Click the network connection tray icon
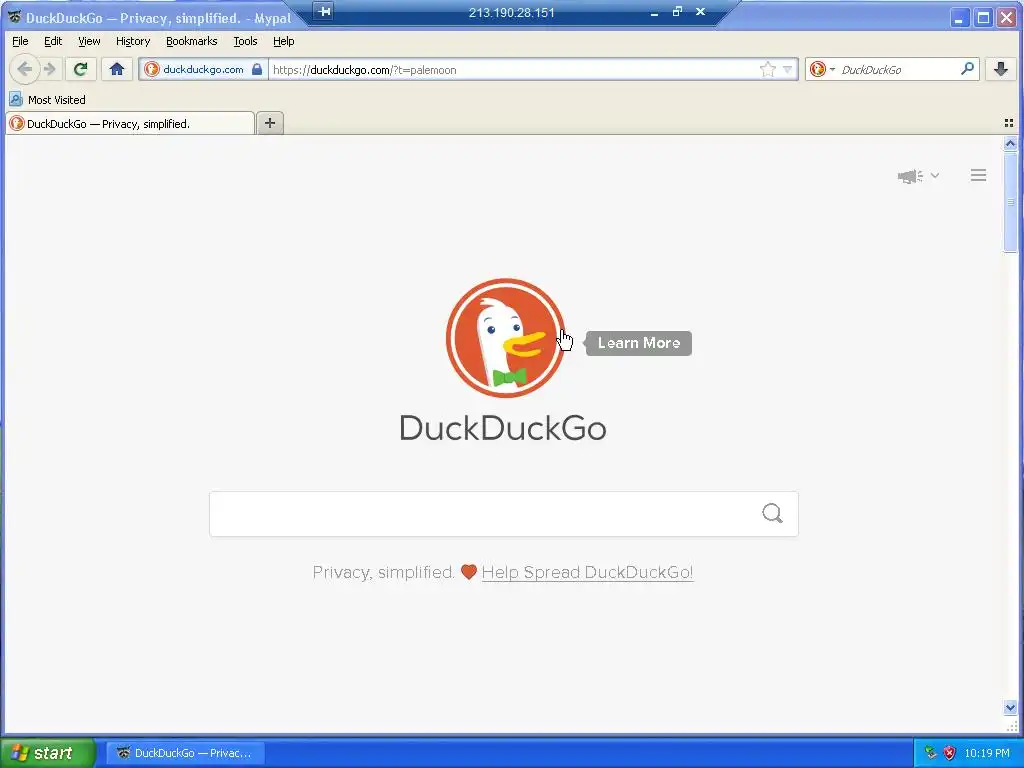The width and height of the screenshot is (1024, 768). (931, 753)
